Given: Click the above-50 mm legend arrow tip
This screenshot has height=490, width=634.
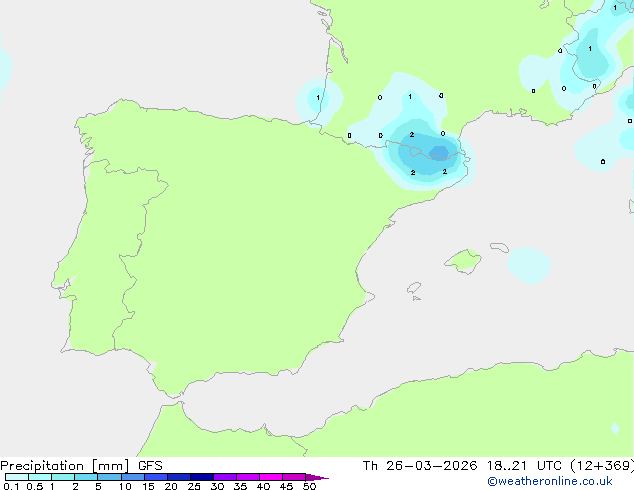Looking at the screenshot, I should point(317,477).
